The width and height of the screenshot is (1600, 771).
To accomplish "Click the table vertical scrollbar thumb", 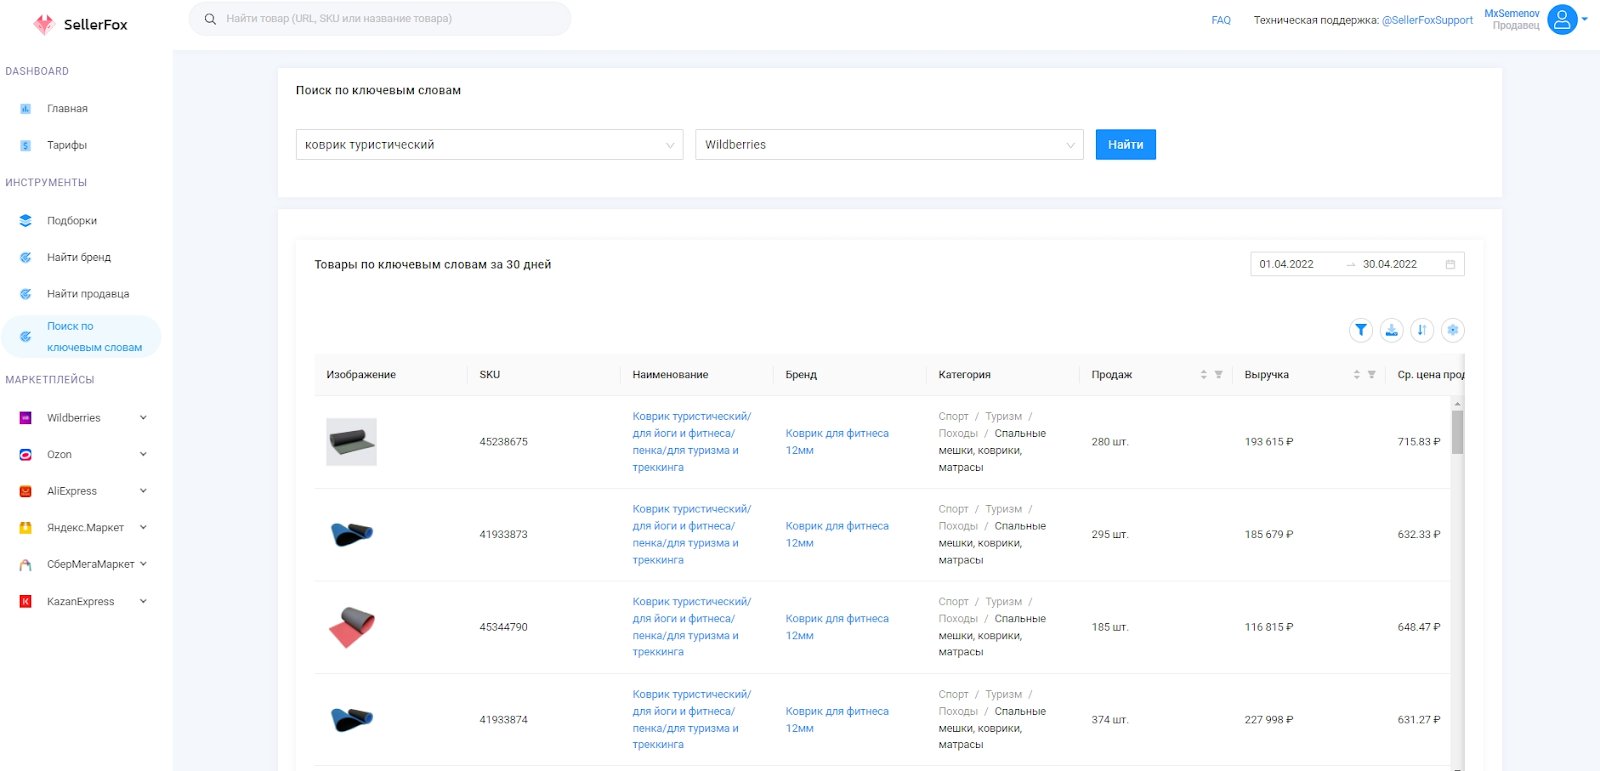I will (x=1457, y=432).
